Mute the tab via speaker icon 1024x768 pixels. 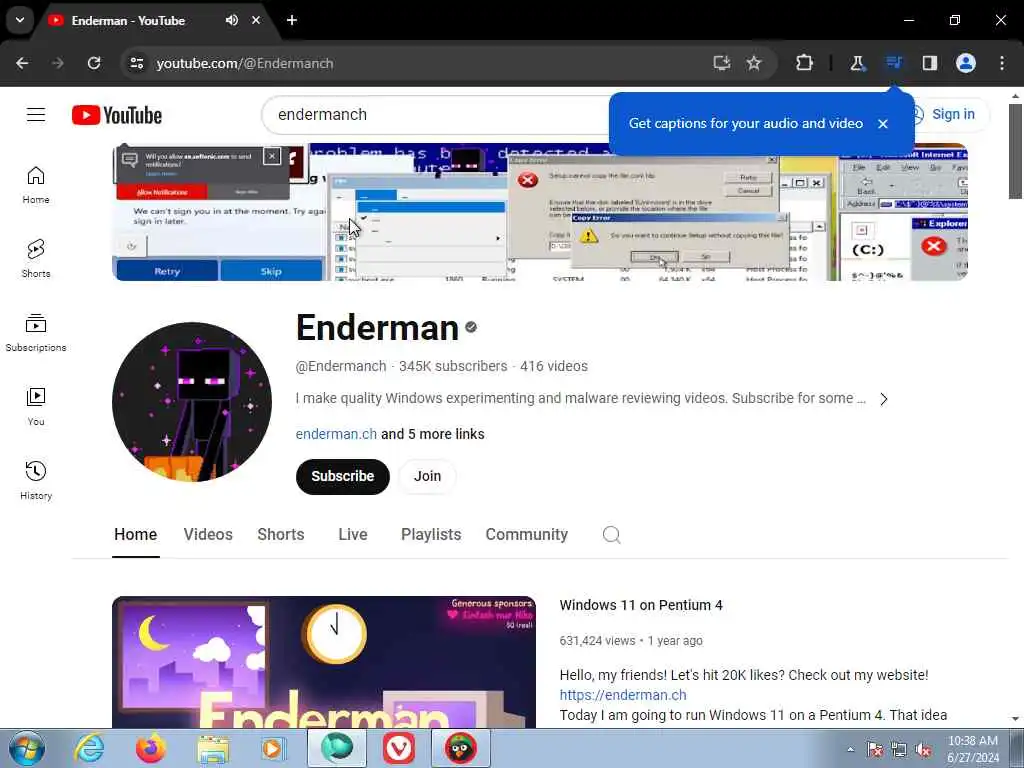point(232,20)
